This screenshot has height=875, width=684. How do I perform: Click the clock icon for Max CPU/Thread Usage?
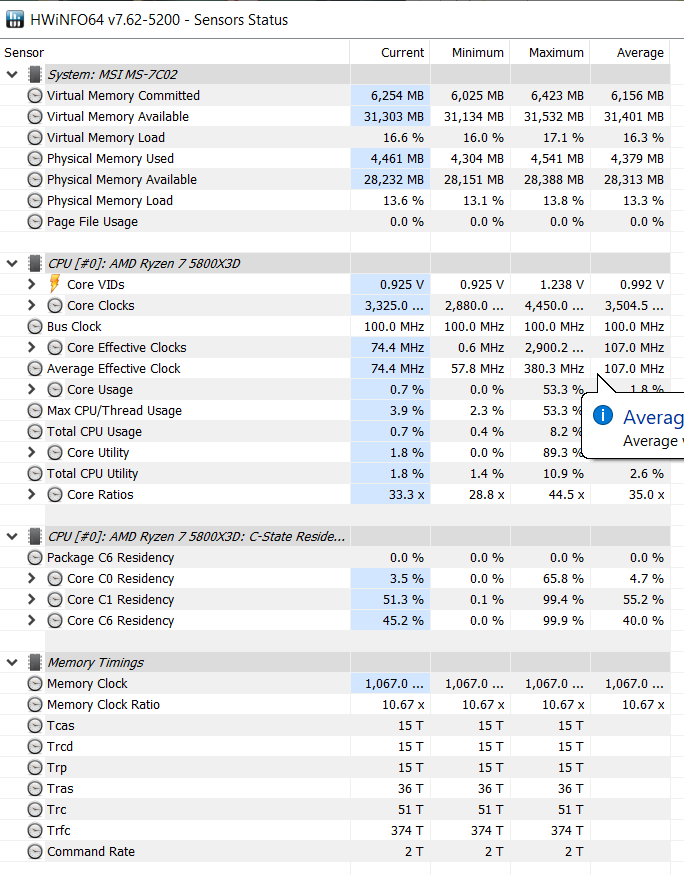pos(35,411)
